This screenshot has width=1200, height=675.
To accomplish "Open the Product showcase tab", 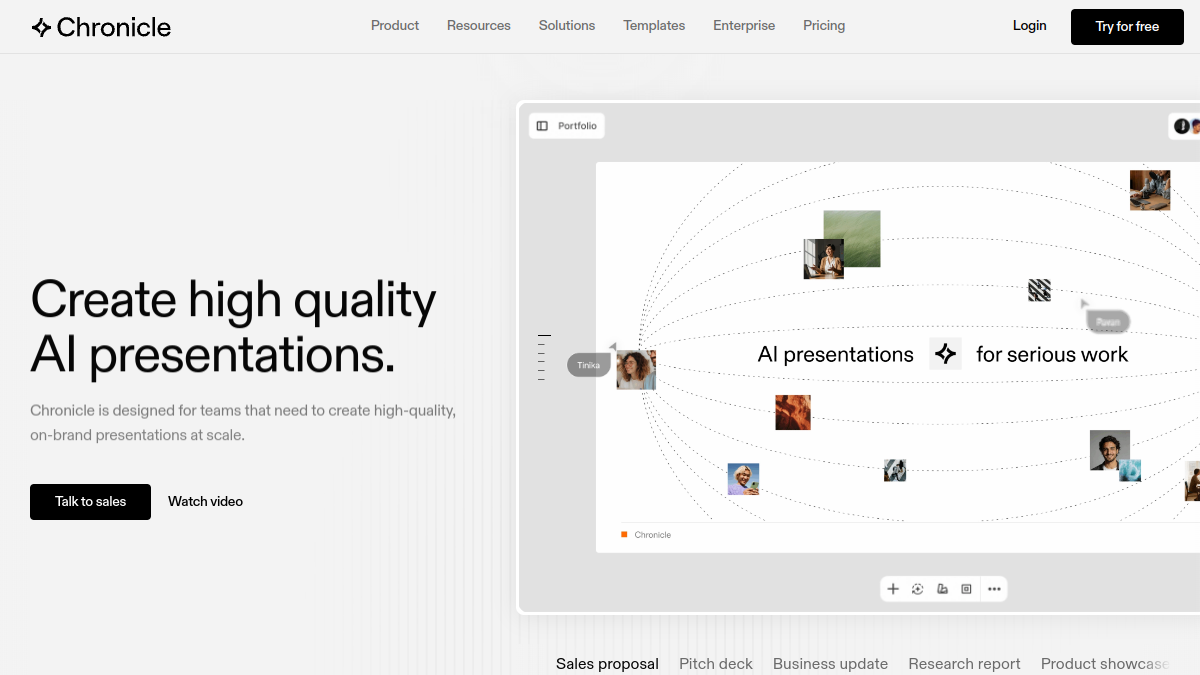I will coord(1105,664).
